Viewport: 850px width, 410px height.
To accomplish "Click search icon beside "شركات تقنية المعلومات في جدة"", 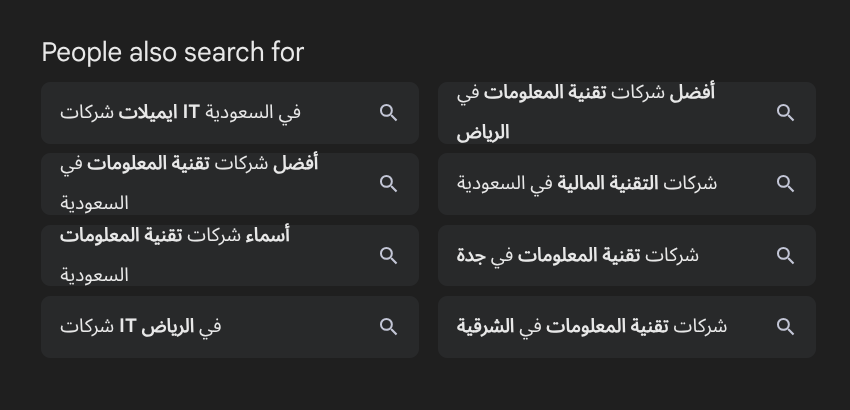I will pos(786,256).
